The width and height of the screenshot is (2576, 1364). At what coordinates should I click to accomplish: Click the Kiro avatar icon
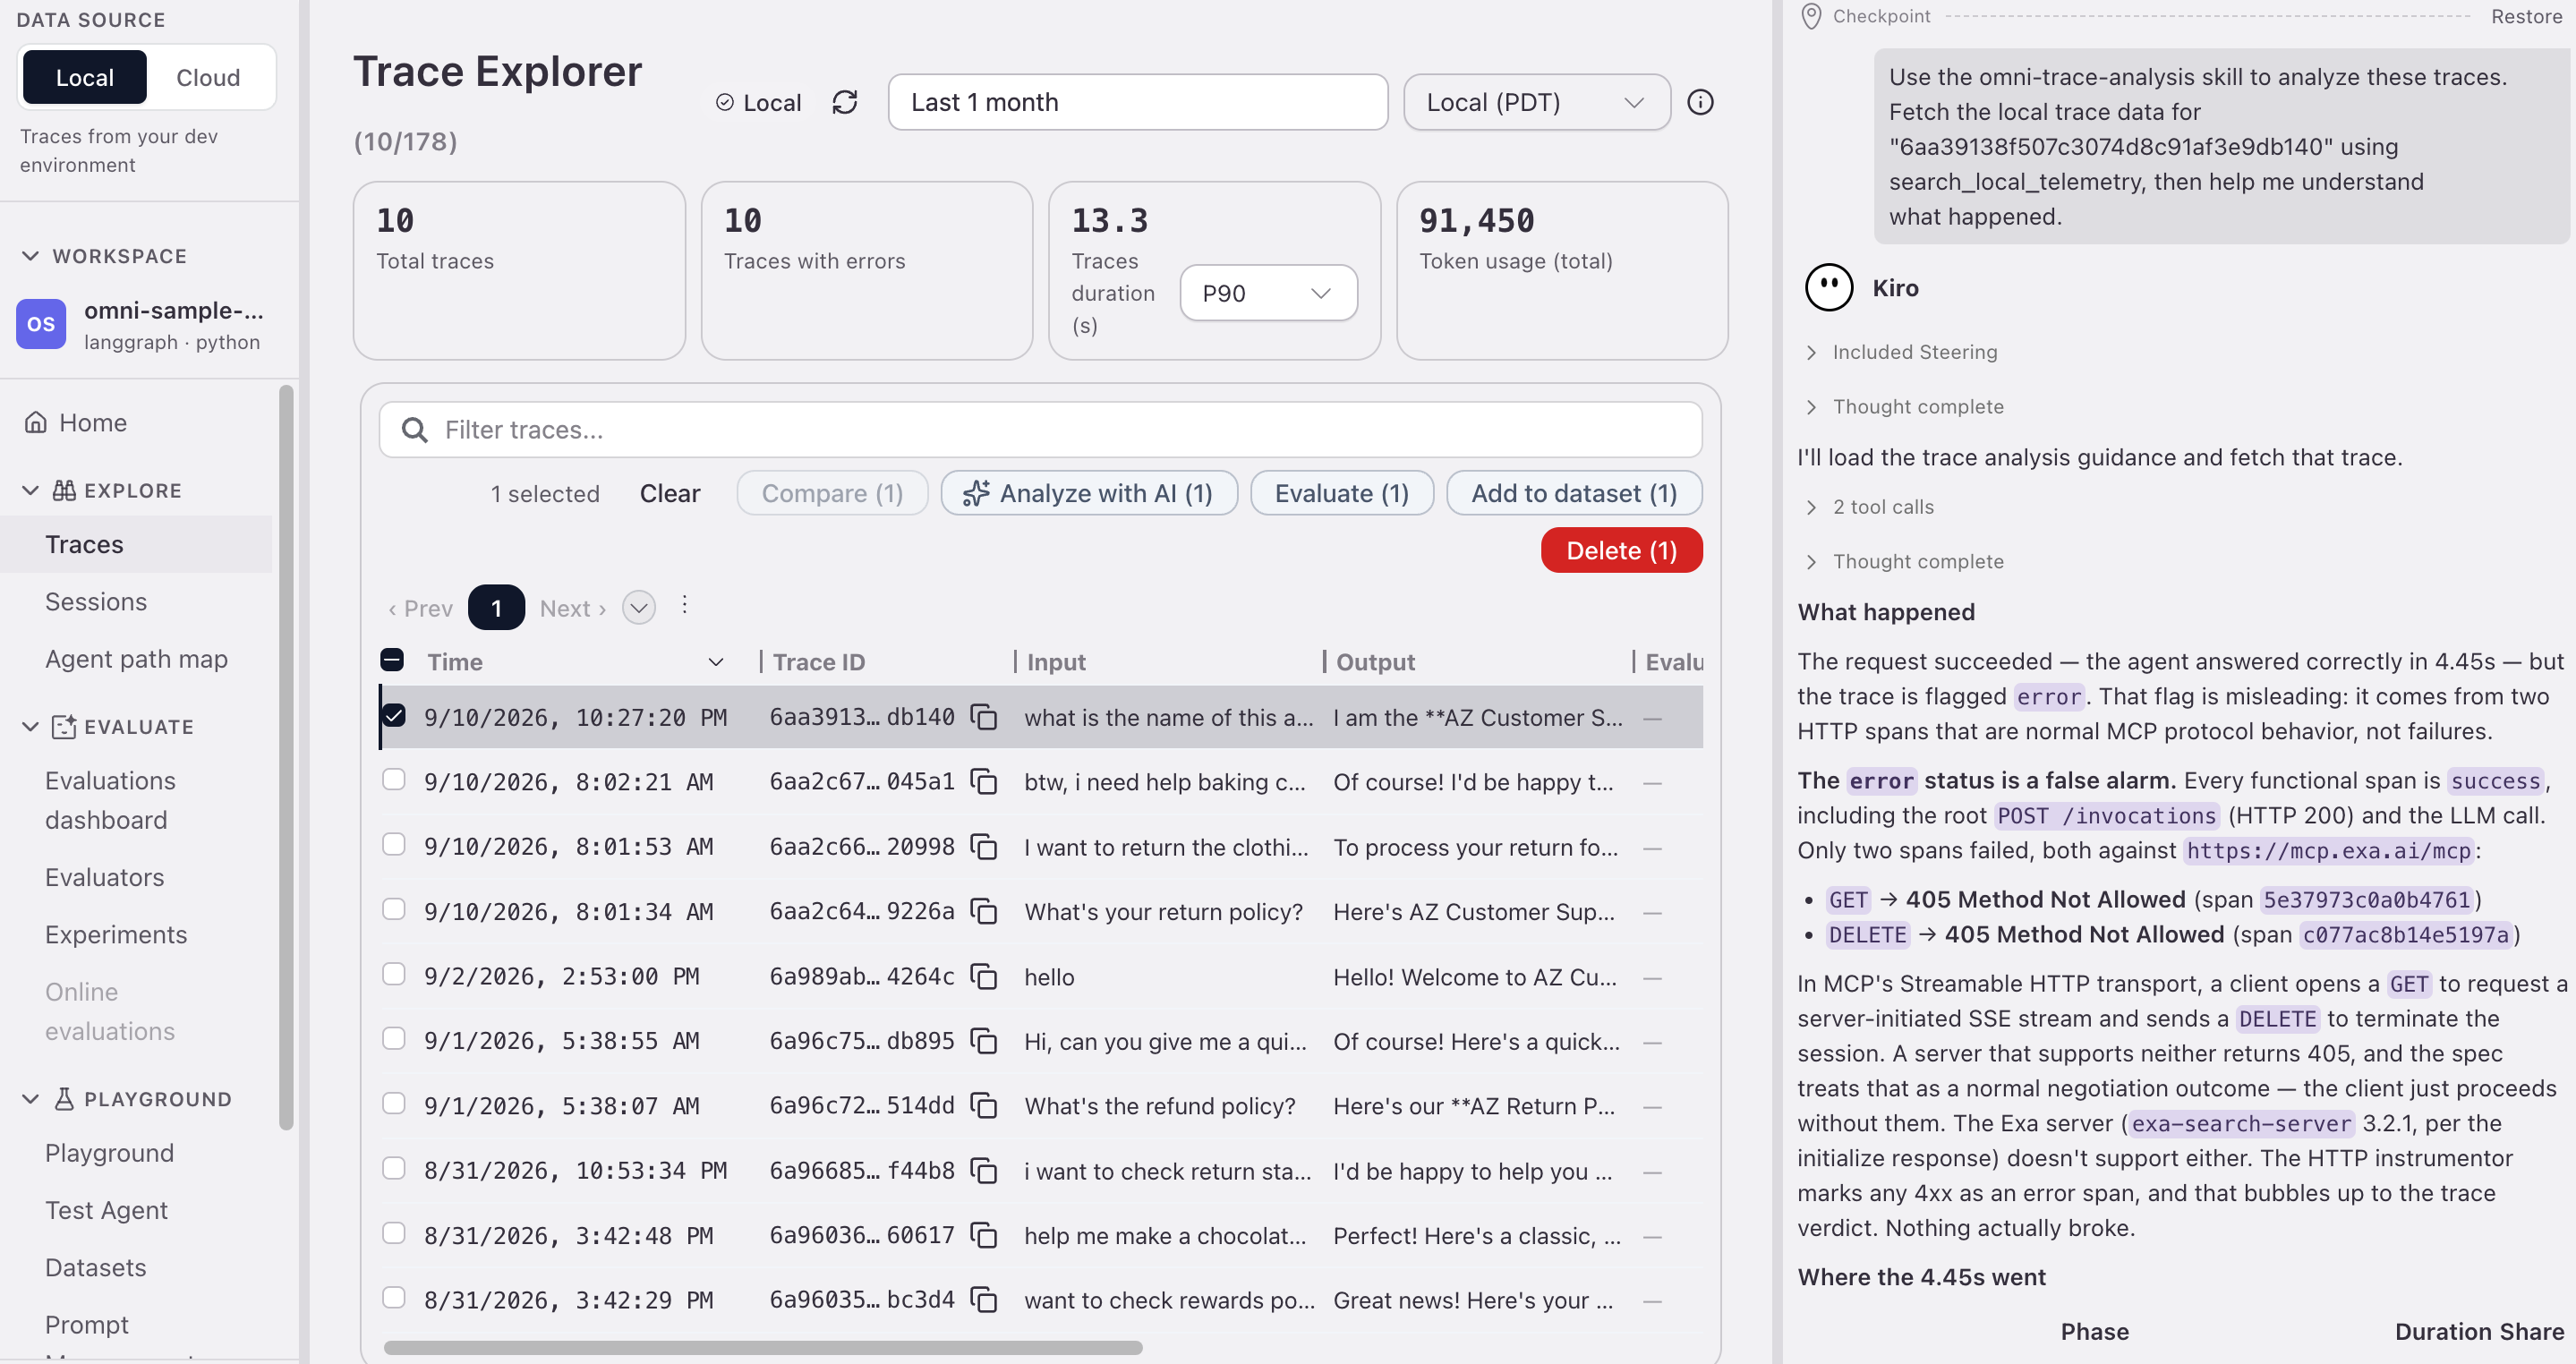[1829, 288]
